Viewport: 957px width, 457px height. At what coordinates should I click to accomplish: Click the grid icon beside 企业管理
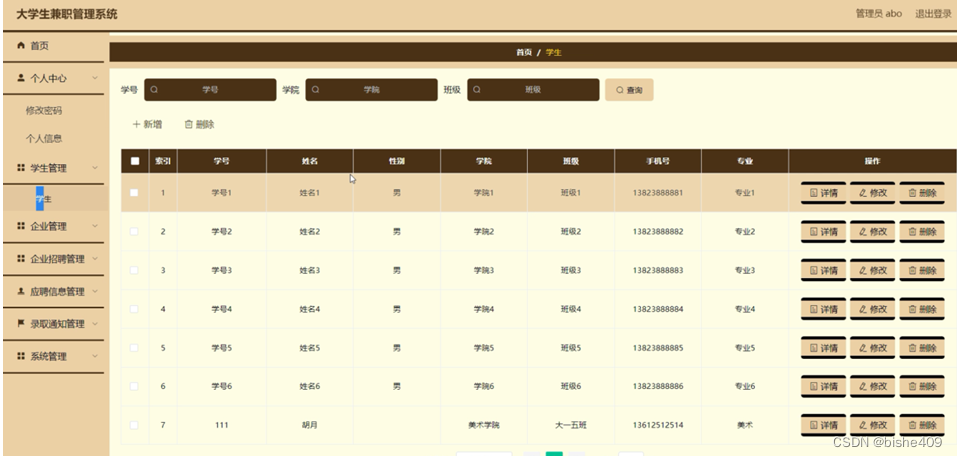(21, 226)
